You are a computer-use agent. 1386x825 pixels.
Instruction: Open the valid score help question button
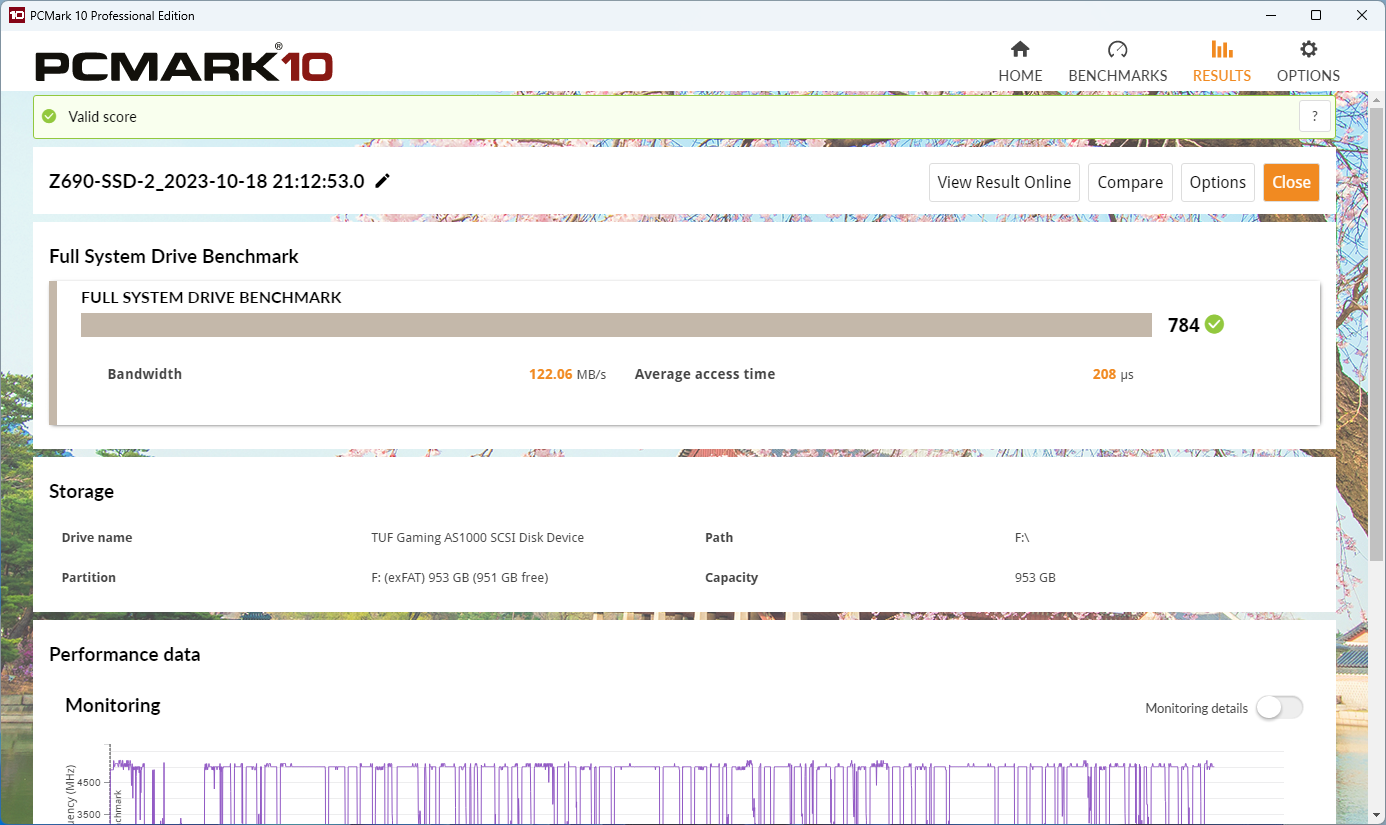coord(1315,116)
